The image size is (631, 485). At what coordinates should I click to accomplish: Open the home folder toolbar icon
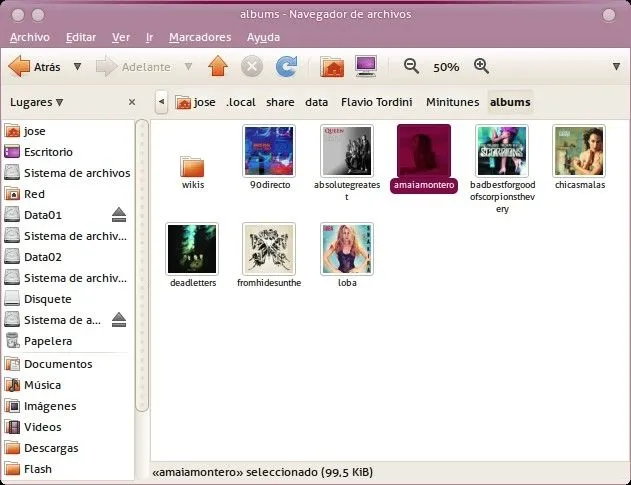point(332,66)
